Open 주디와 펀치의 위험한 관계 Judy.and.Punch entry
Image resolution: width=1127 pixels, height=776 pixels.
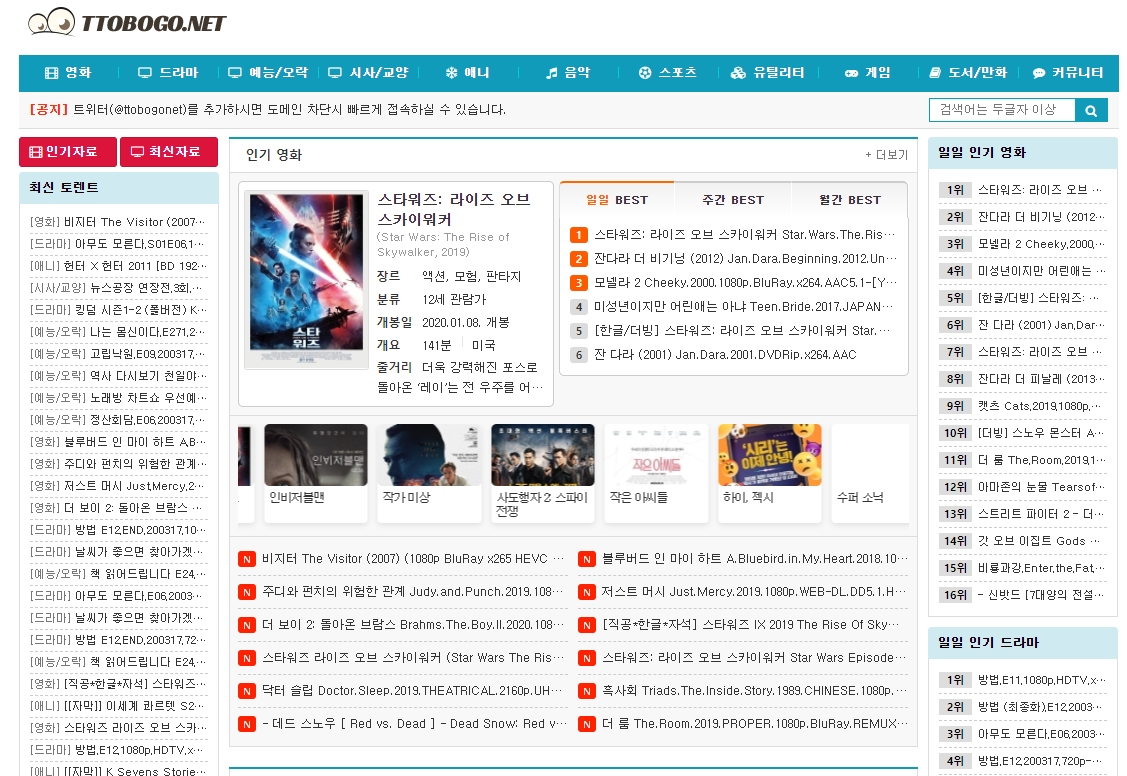tap(414, 592)
